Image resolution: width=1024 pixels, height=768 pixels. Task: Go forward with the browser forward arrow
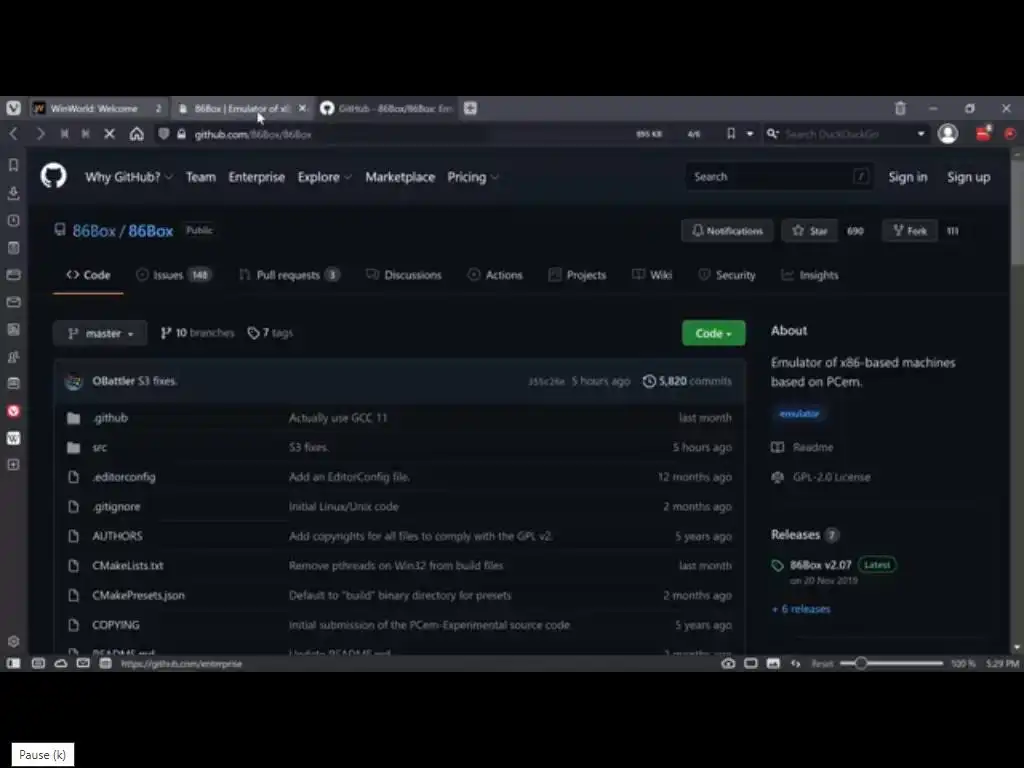point(40,134)
